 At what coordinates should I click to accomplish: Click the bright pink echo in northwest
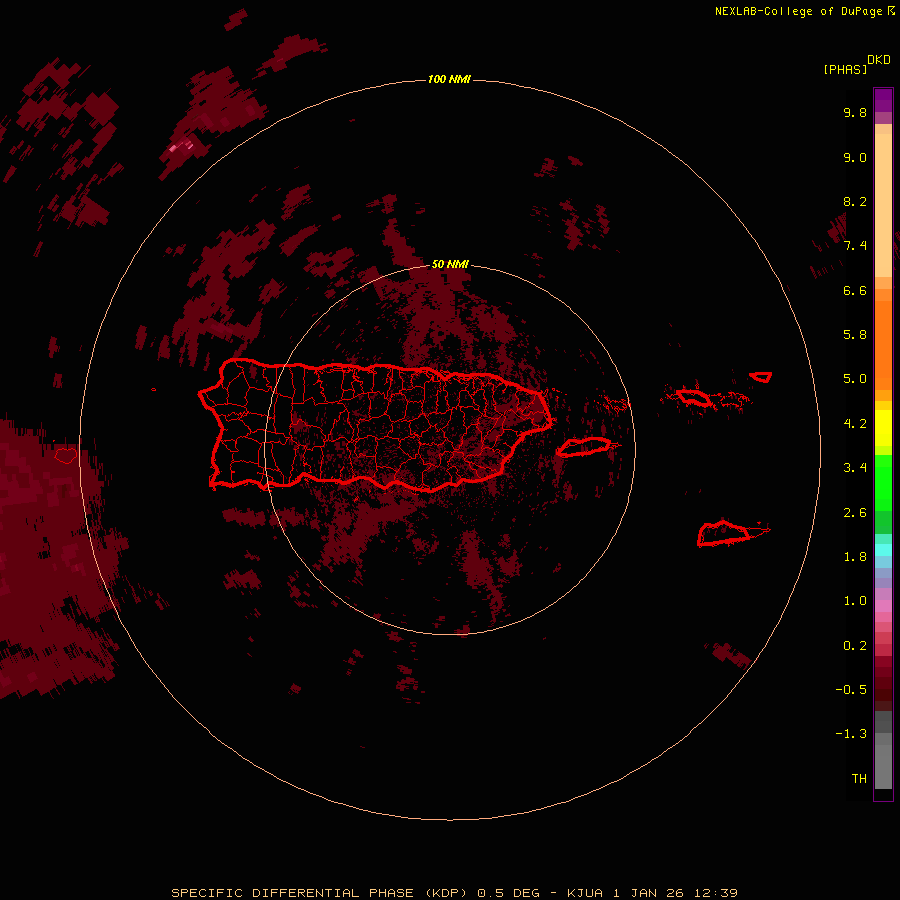click(181, 146)
